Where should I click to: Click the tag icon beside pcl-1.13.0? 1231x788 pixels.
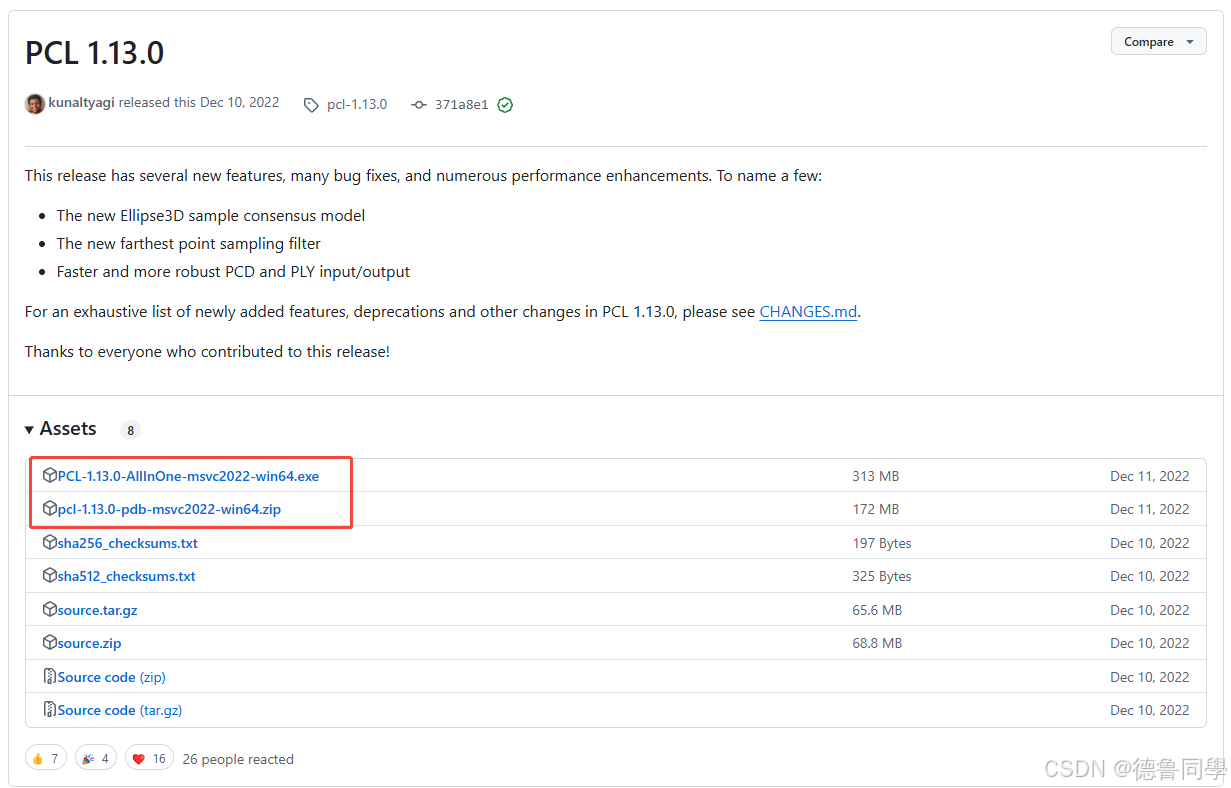click(x=311, y=104)
